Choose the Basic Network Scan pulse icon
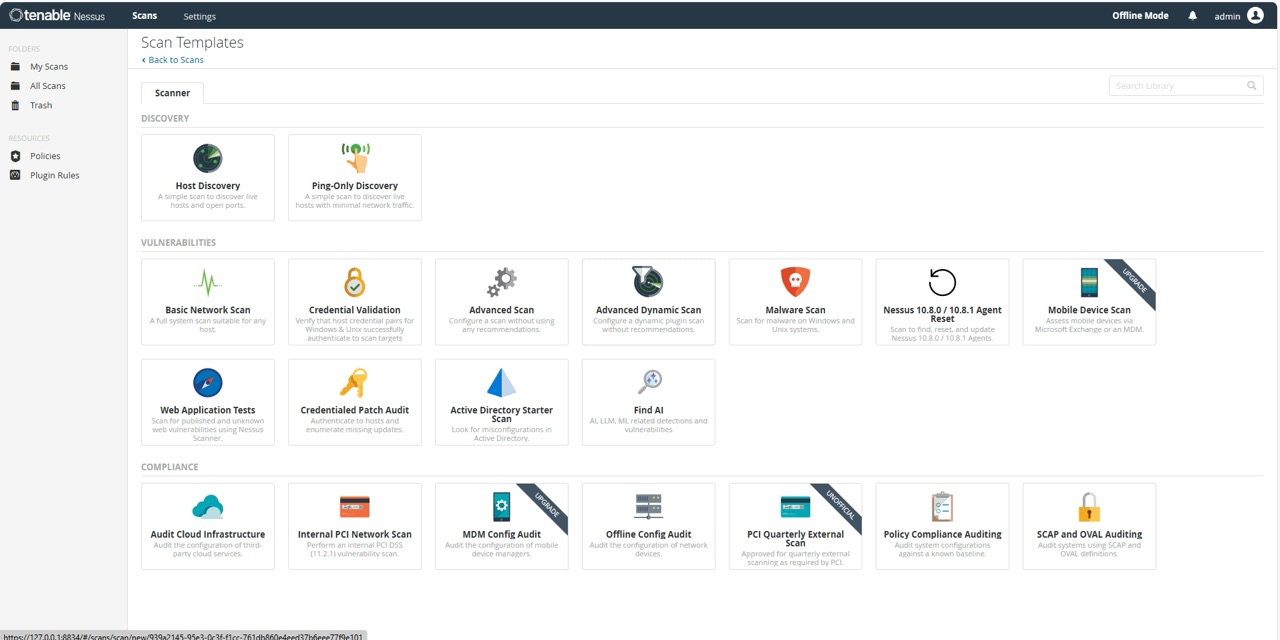1280x640 pixels. [208, 283]
